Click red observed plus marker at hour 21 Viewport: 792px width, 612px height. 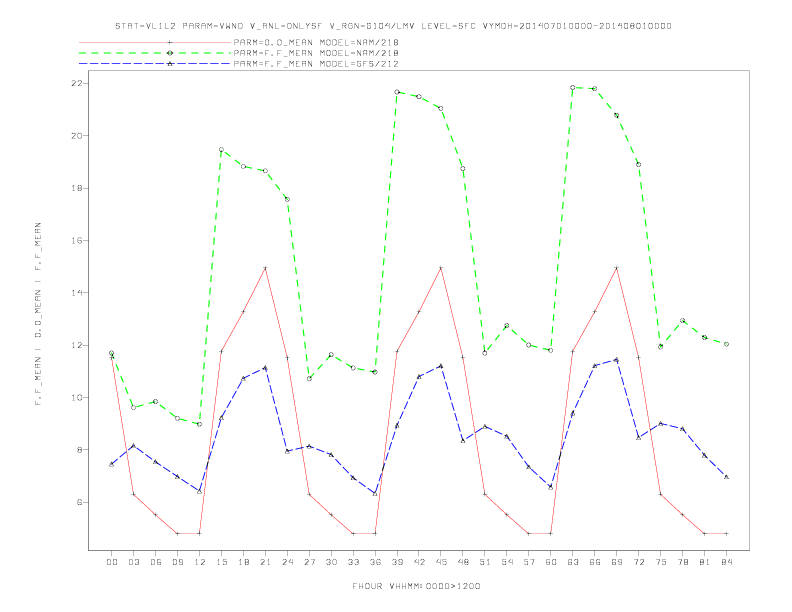265,268
